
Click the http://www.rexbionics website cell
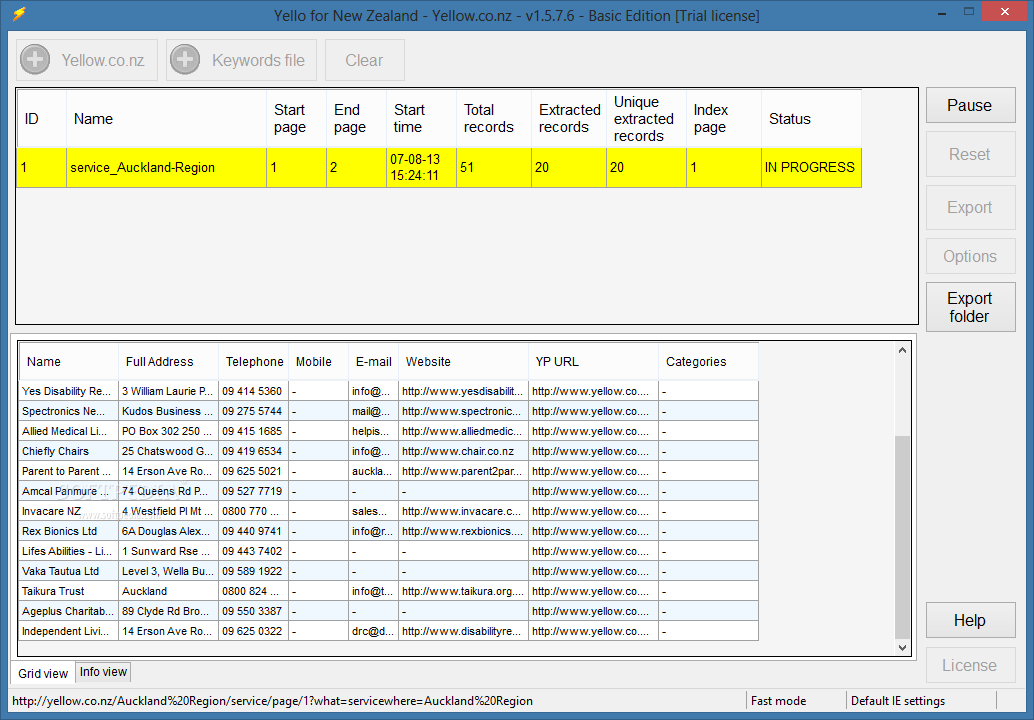tap(463, 531)
